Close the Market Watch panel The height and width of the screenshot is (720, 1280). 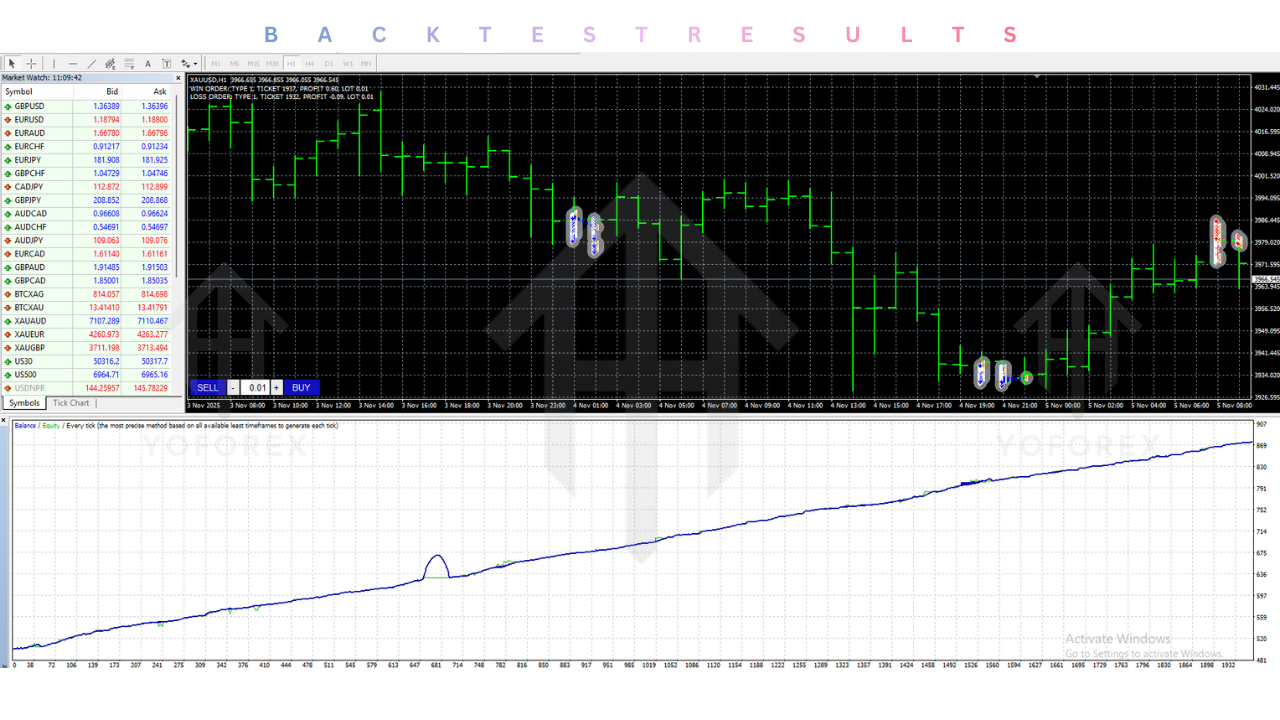(179, 78)
